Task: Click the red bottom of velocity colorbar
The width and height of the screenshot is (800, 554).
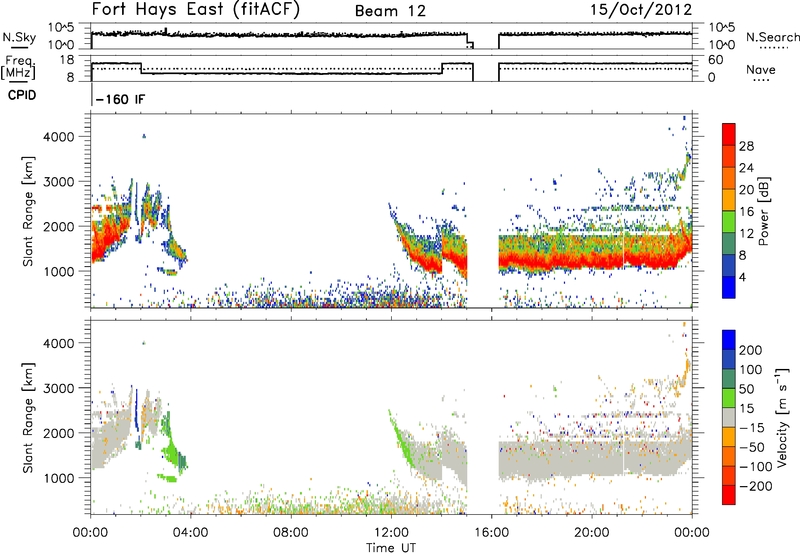Action: 729,495
